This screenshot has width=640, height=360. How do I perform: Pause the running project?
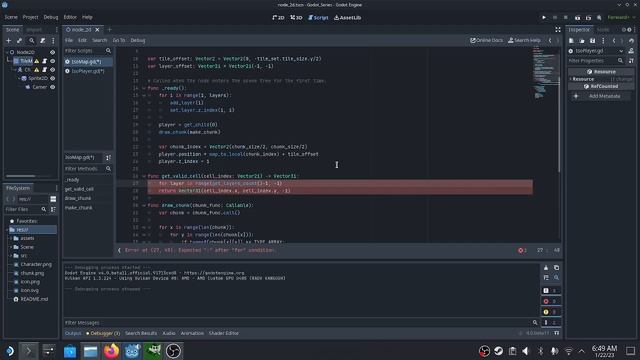[555, 18]
